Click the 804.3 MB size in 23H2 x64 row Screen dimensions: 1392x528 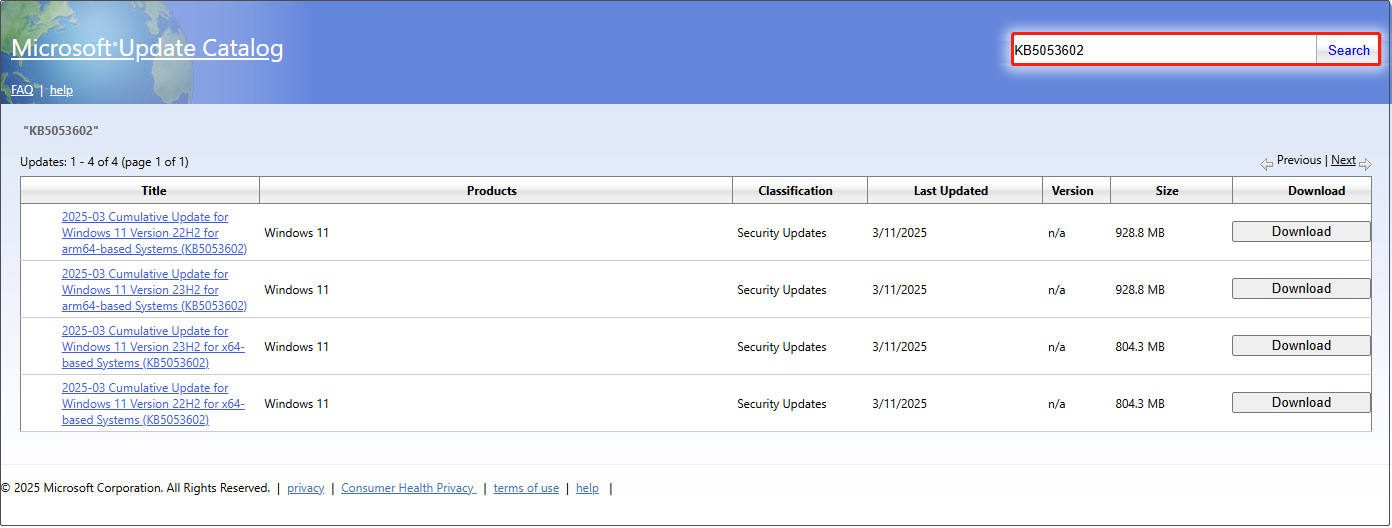[1140, 347]
